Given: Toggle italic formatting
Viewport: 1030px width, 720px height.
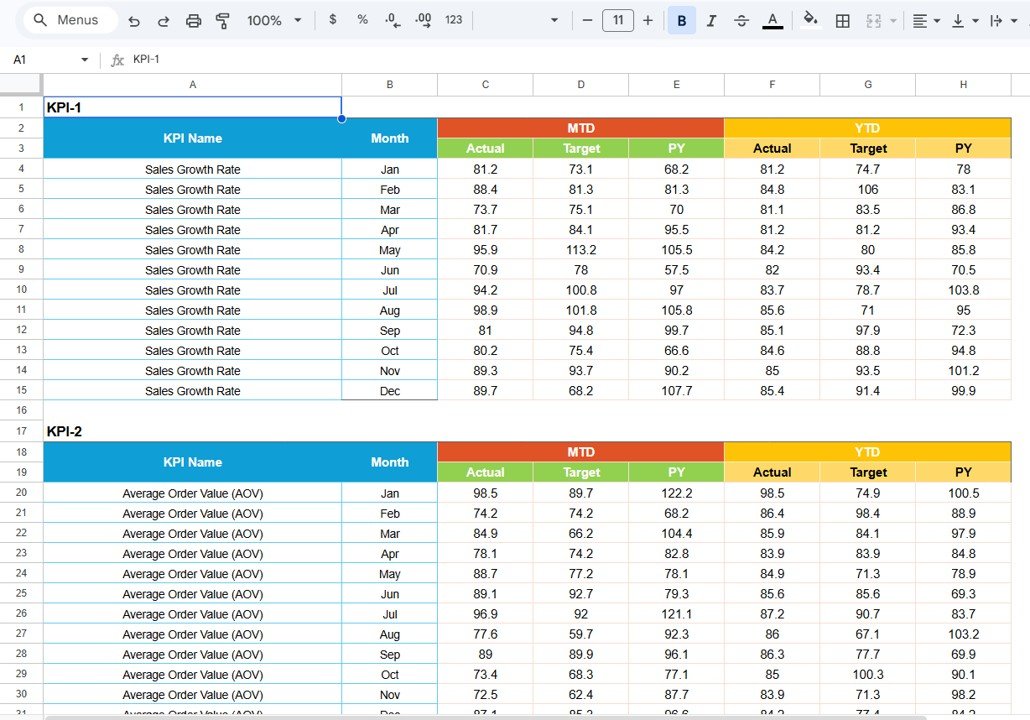Looking at the screenshot, I should [710, 20].
